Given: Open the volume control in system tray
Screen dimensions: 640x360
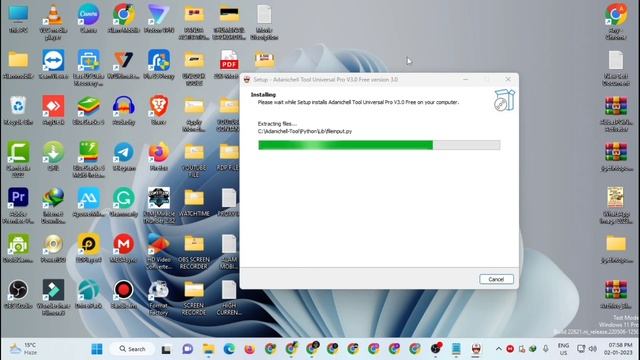Looking at the screenshot, I should pyautogui.click(x=593, y=349).
